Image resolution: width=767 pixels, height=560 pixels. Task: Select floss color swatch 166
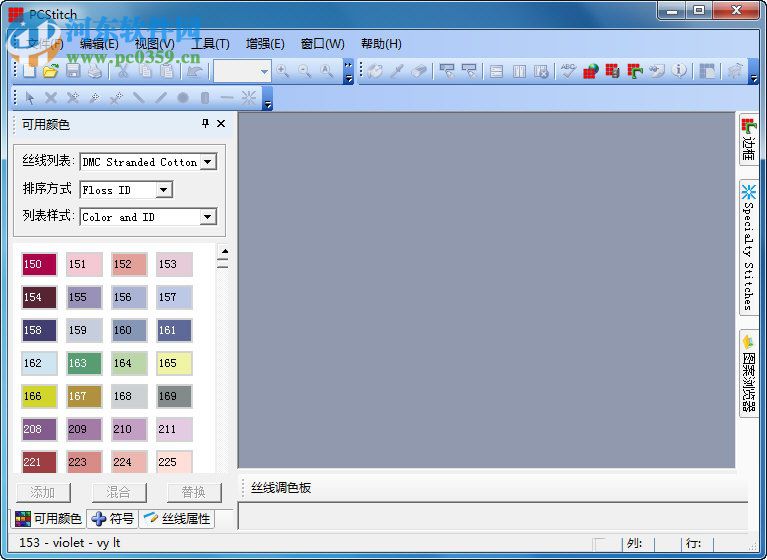click(39, 396)
